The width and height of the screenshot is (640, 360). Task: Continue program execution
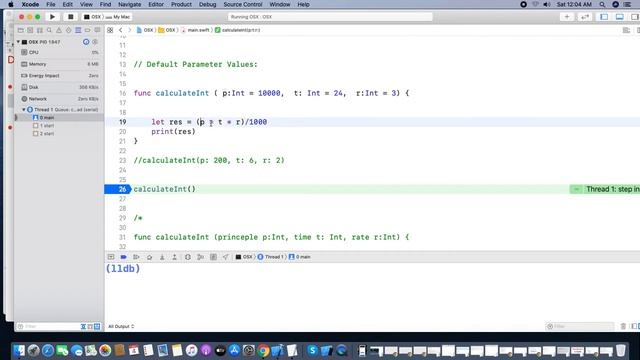[136, 257]
